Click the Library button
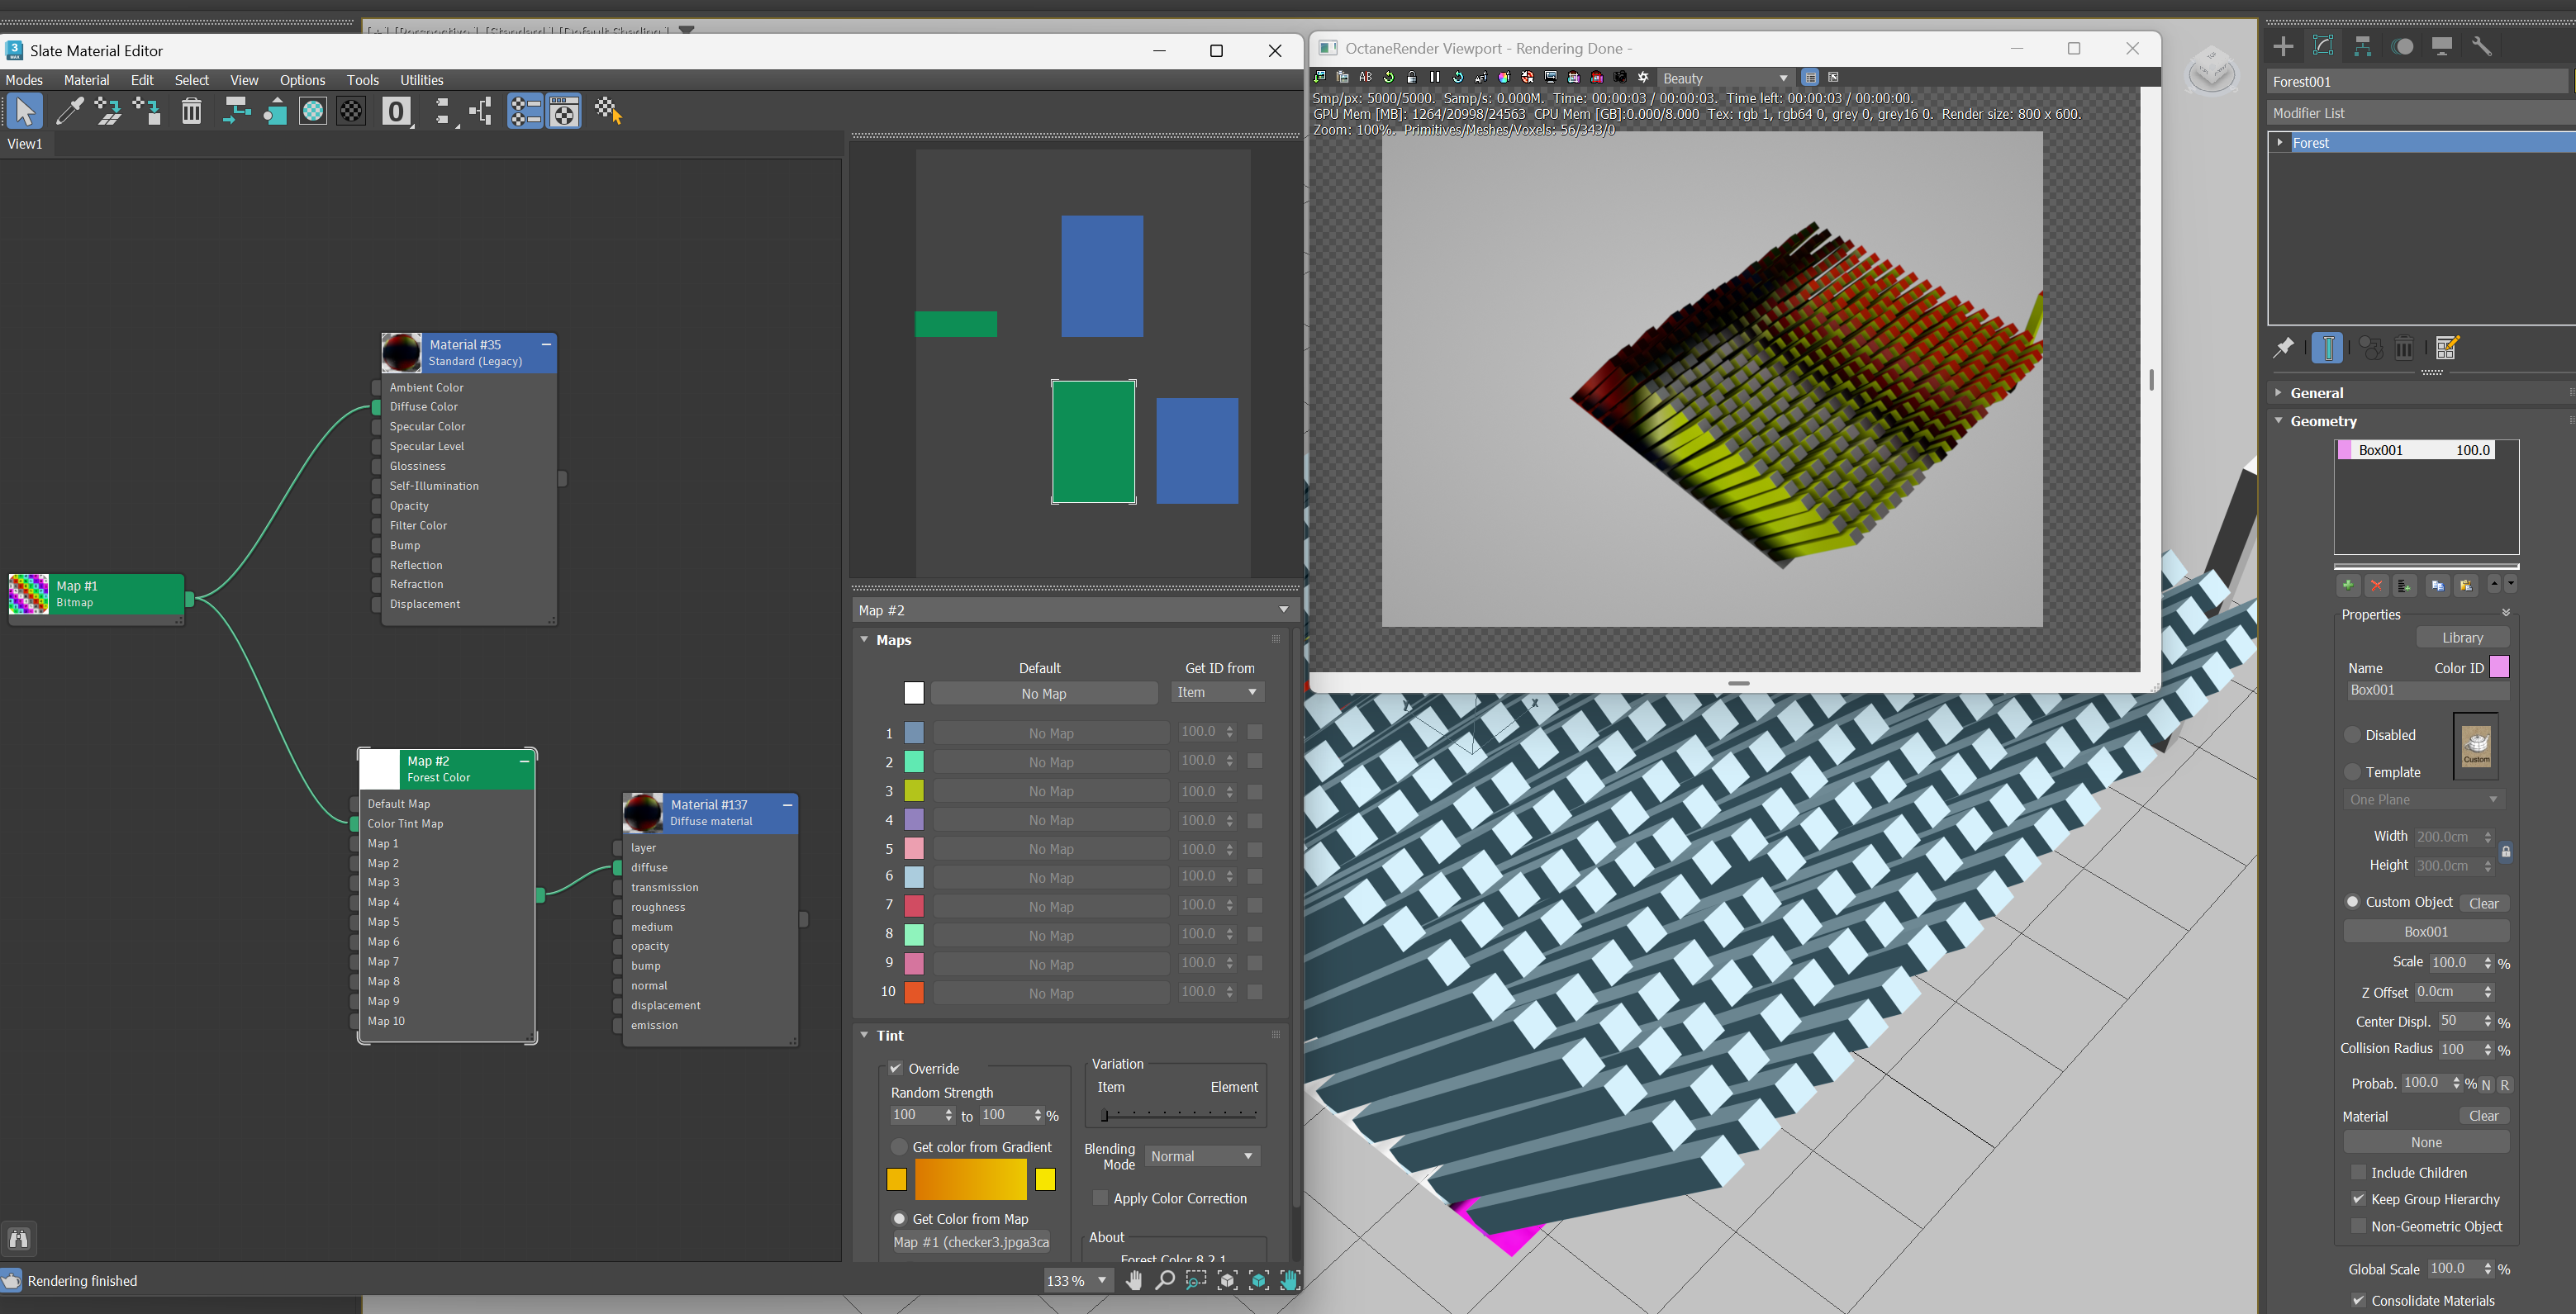This screenshot has height=1314, width=2576. pyautogui.click(x=2461, y=638)
